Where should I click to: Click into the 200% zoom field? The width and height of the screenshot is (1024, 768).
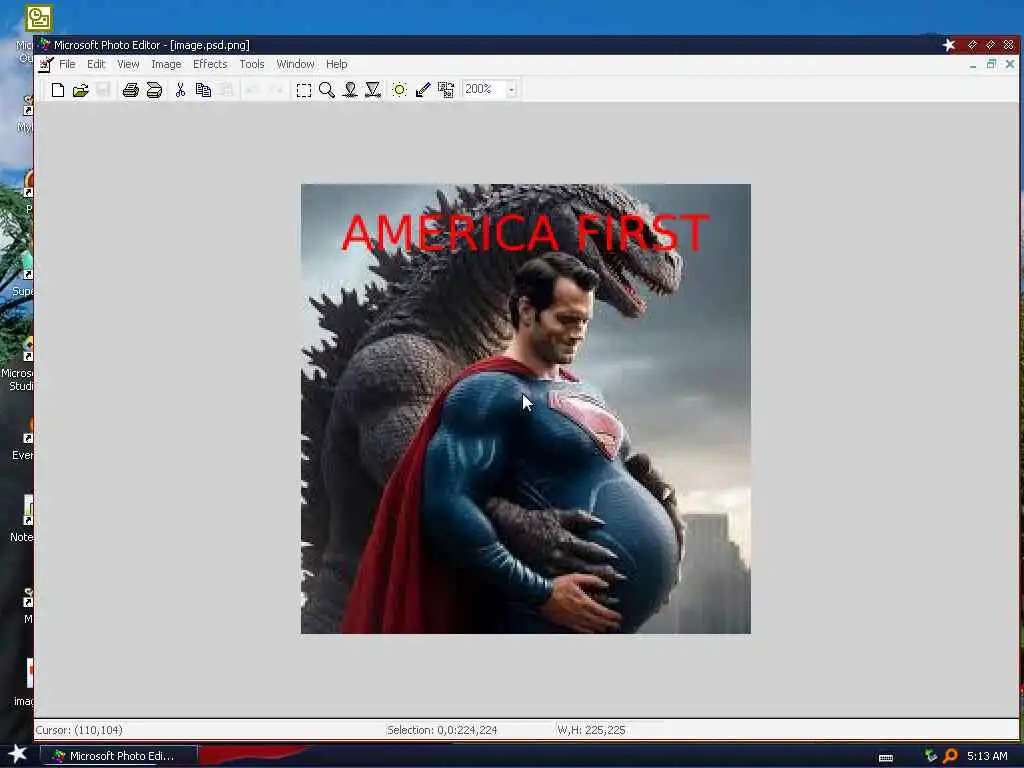point(484,89)
